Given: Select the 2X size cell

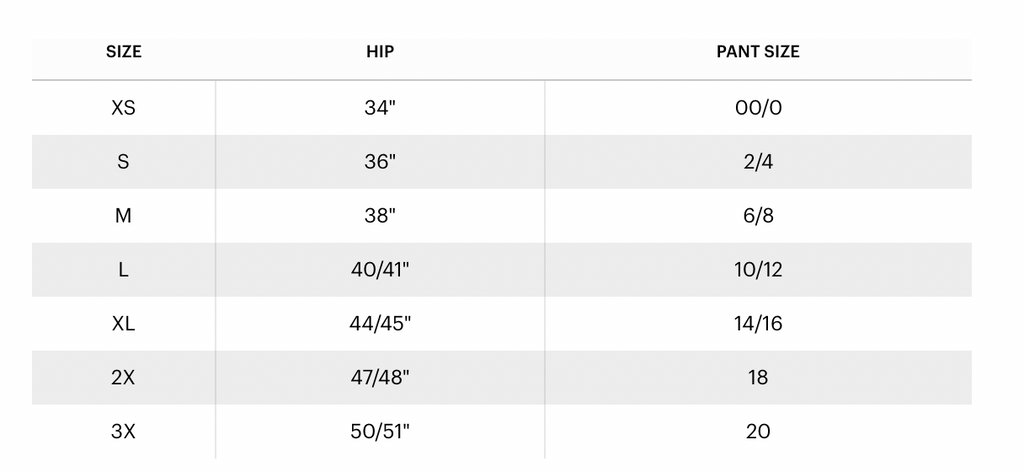Looking at the screenshot, I should pyautogui.click(x=124, y=378).
